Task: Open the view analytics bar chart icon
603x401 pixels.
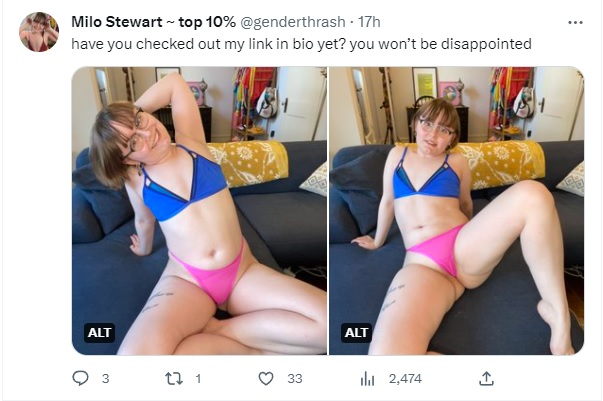Action: (x=367, y=379)
